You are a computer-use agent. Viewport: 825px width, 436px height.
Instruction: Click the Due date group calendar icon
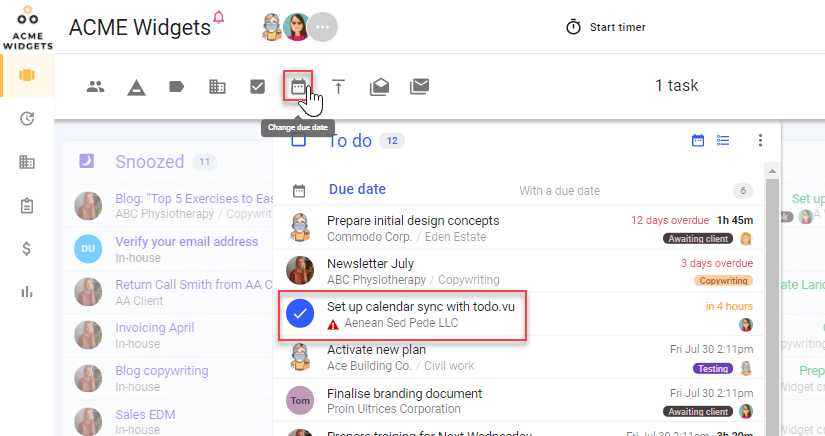[x=299, y=190]
